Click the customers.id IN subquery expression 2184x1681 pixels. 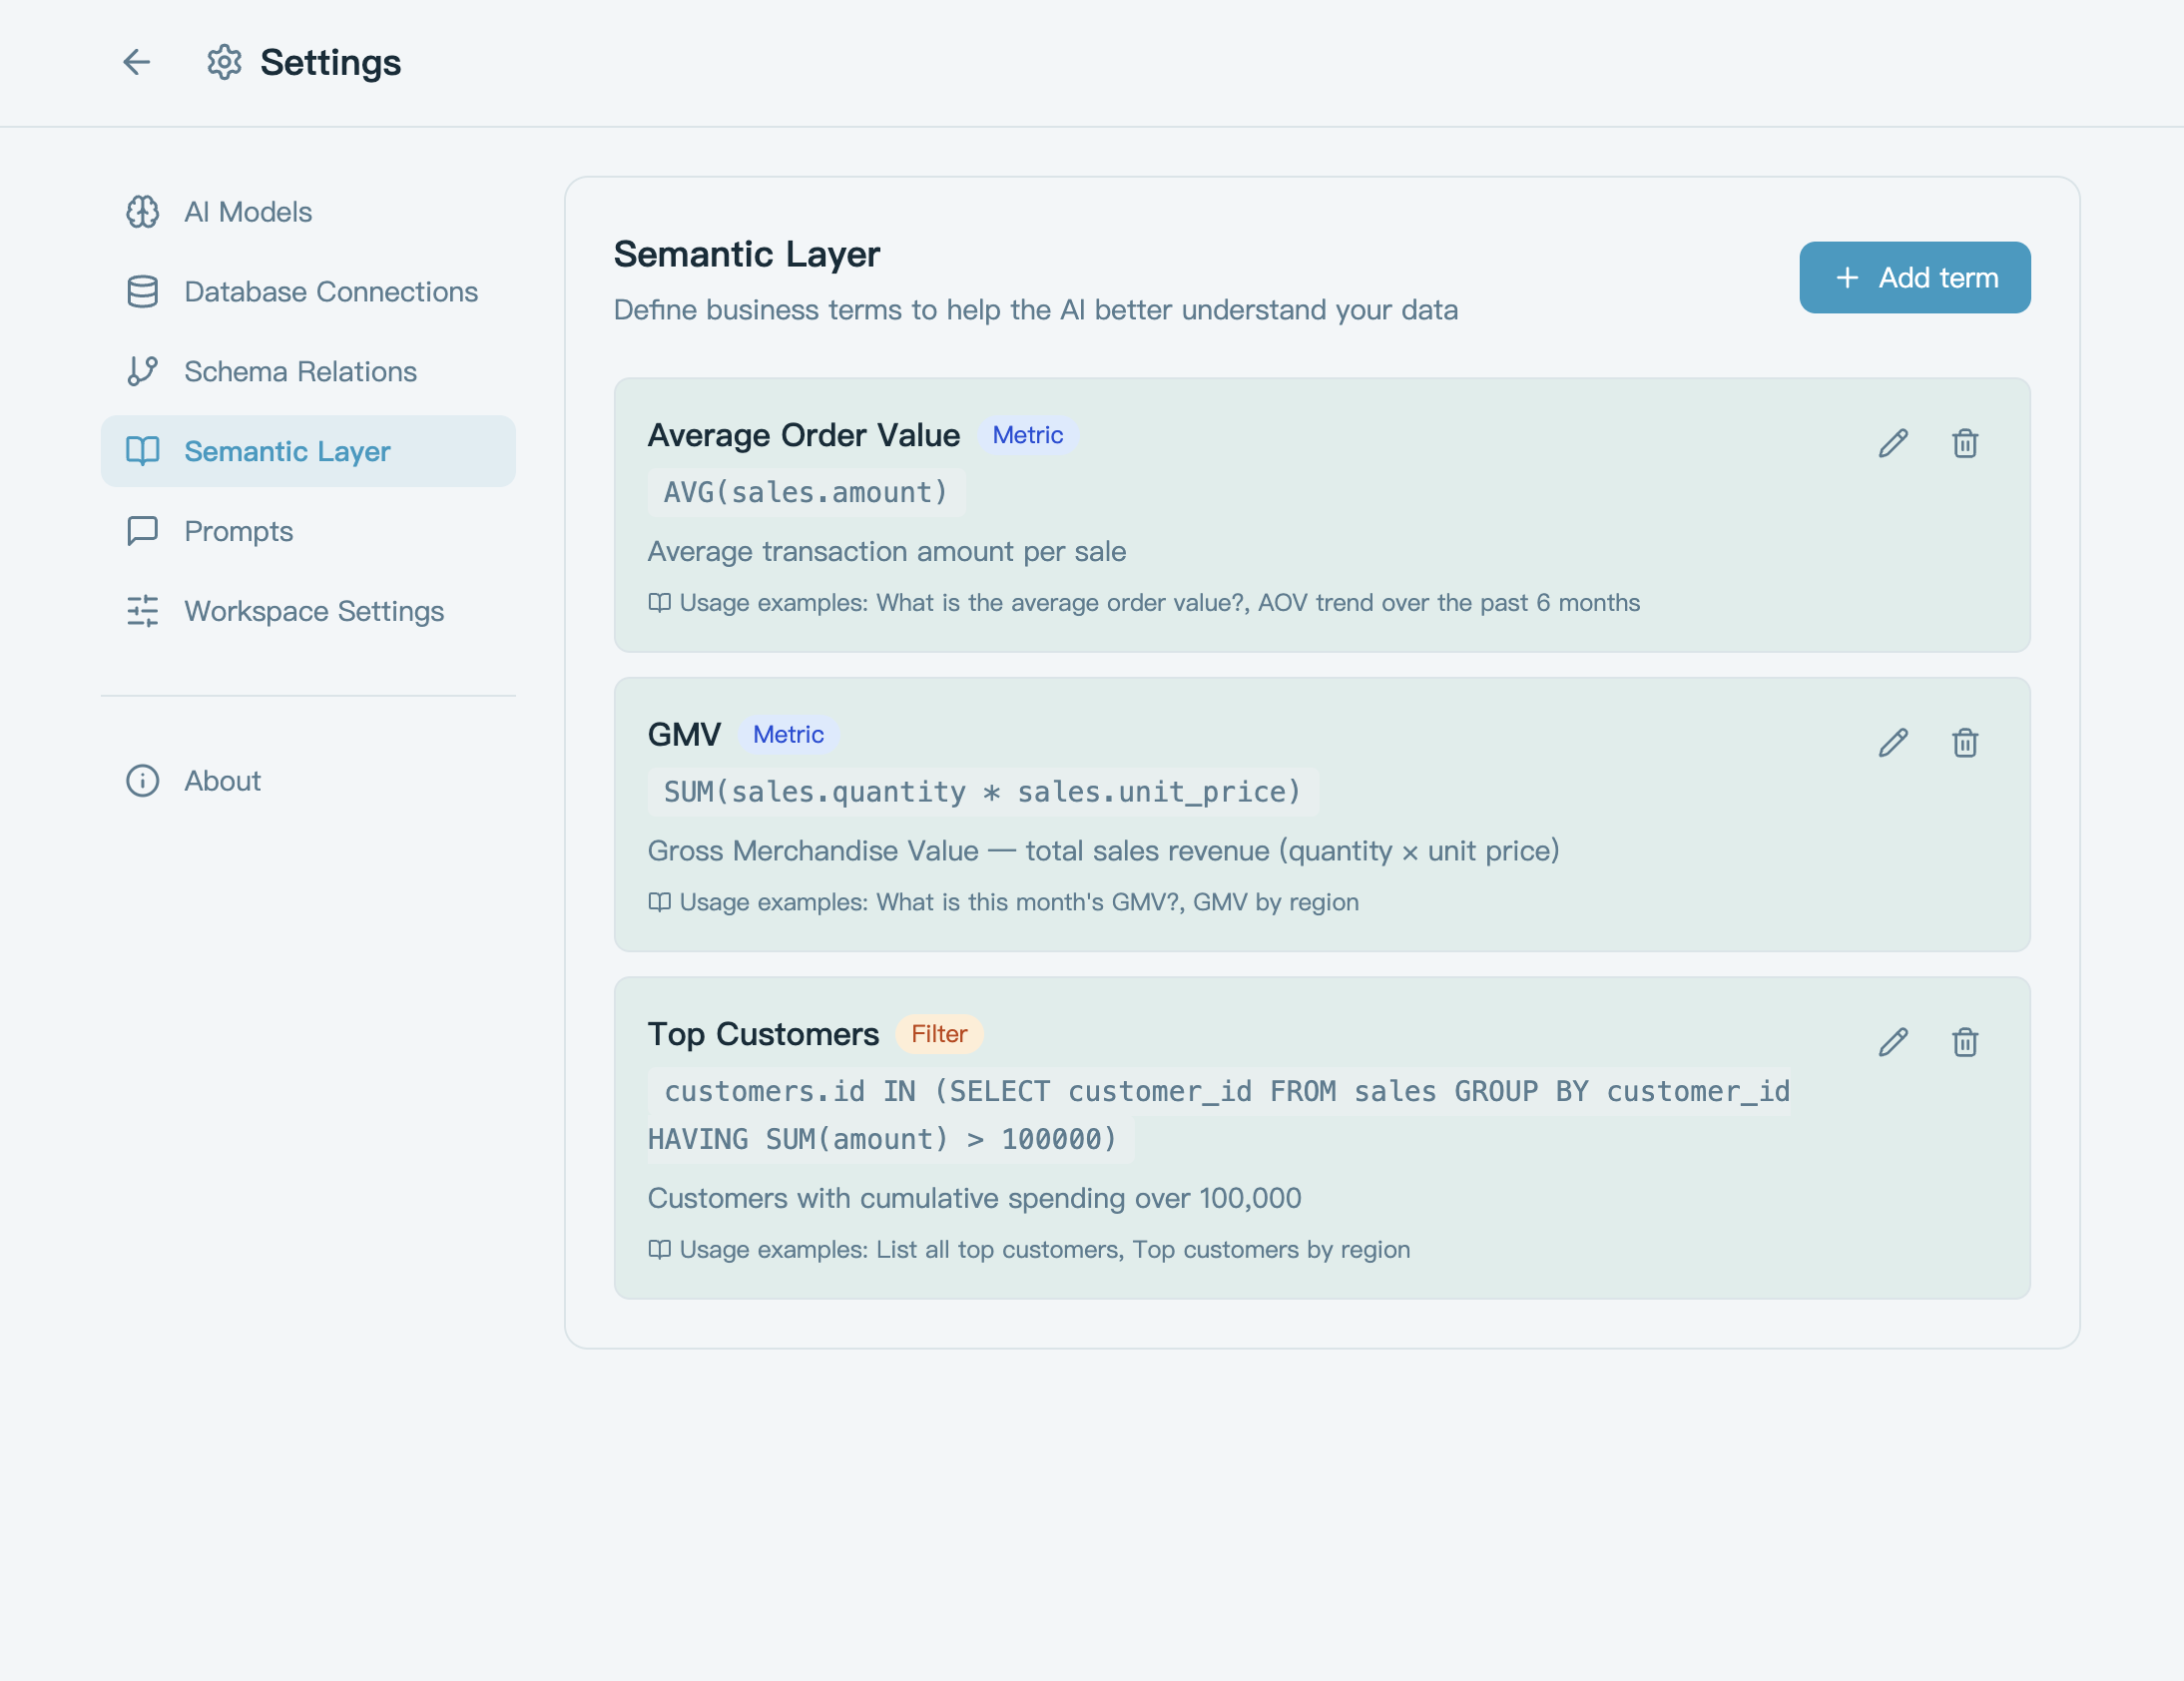[x=1219, y=1115]
